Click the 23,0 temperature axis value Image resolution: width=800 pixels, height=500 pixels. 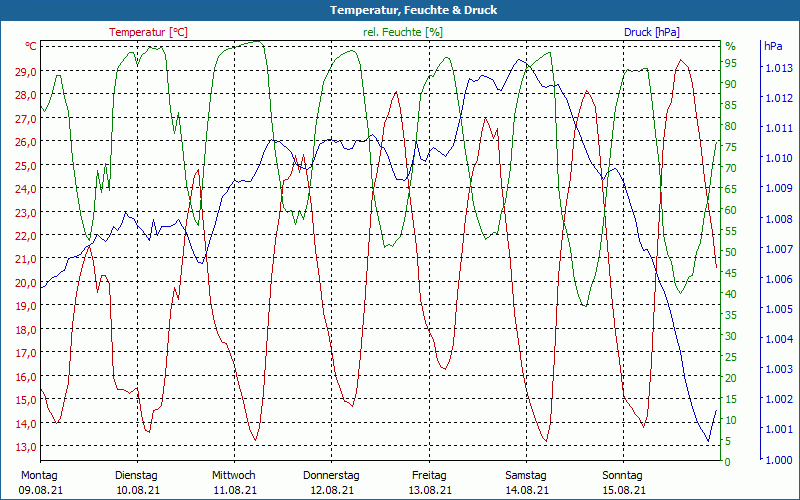26,213
